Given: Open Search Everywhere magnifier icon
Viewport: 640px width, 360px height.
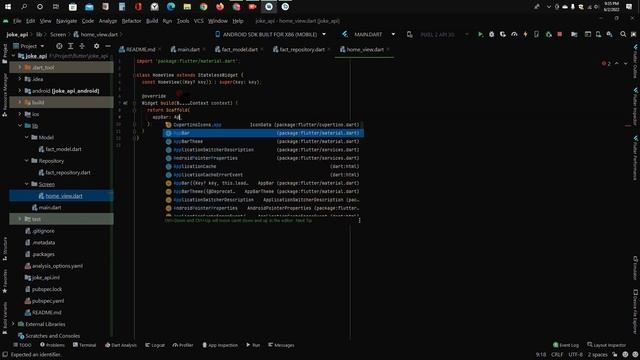Looking at the screenshot, I should coord(623,35).
